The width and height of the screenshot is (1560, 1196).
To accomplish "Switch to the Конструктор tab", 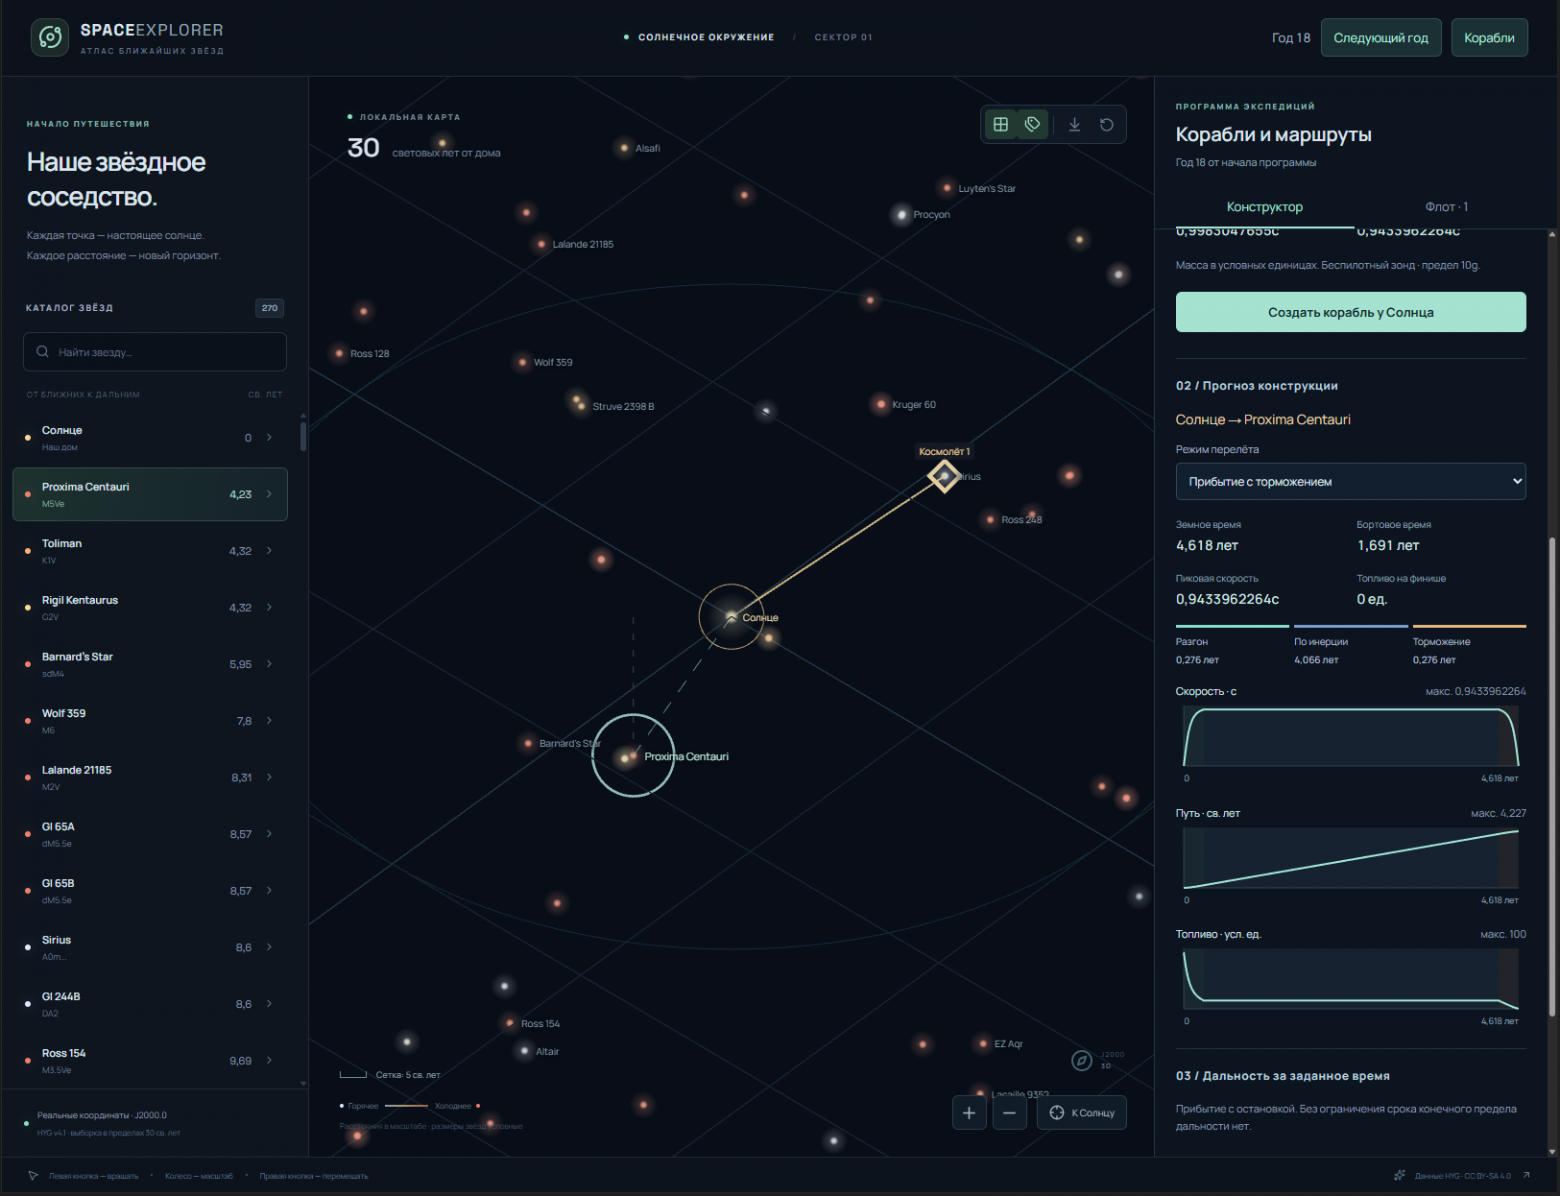I will 1265,207.
